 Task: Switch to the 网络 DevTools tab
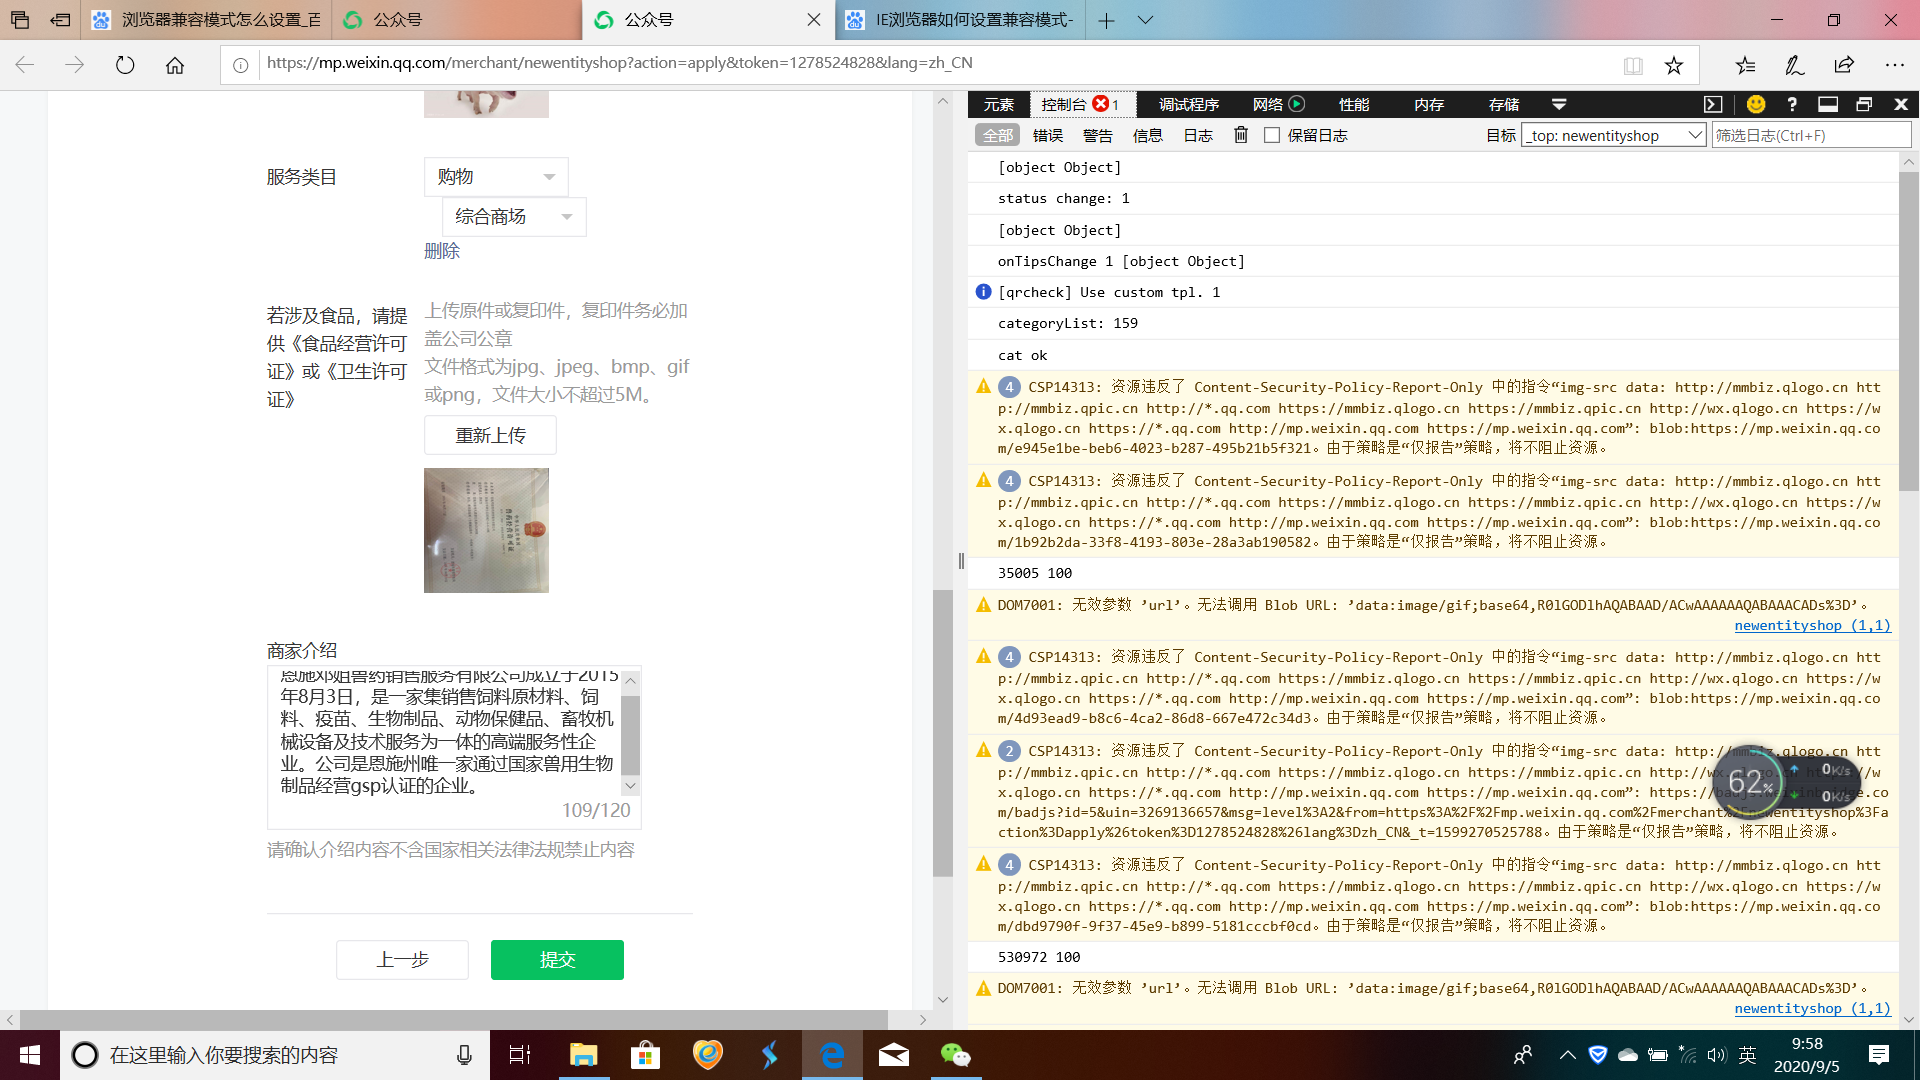pos(1267,104)
